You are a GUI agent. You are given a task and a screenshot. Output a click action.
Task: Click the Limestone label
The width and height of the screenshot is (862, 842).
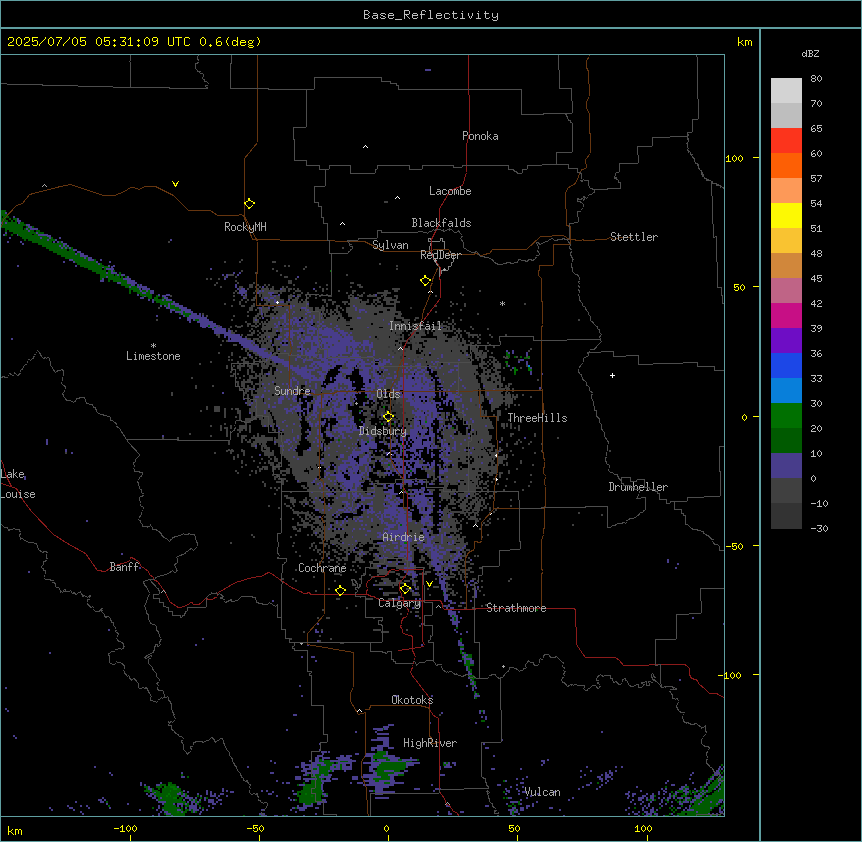(x=153, y=356)
